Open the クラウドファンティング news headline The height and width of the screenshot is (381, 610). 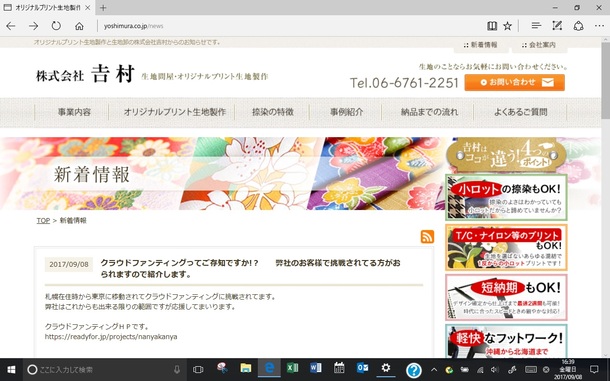(x=251, y=269)
